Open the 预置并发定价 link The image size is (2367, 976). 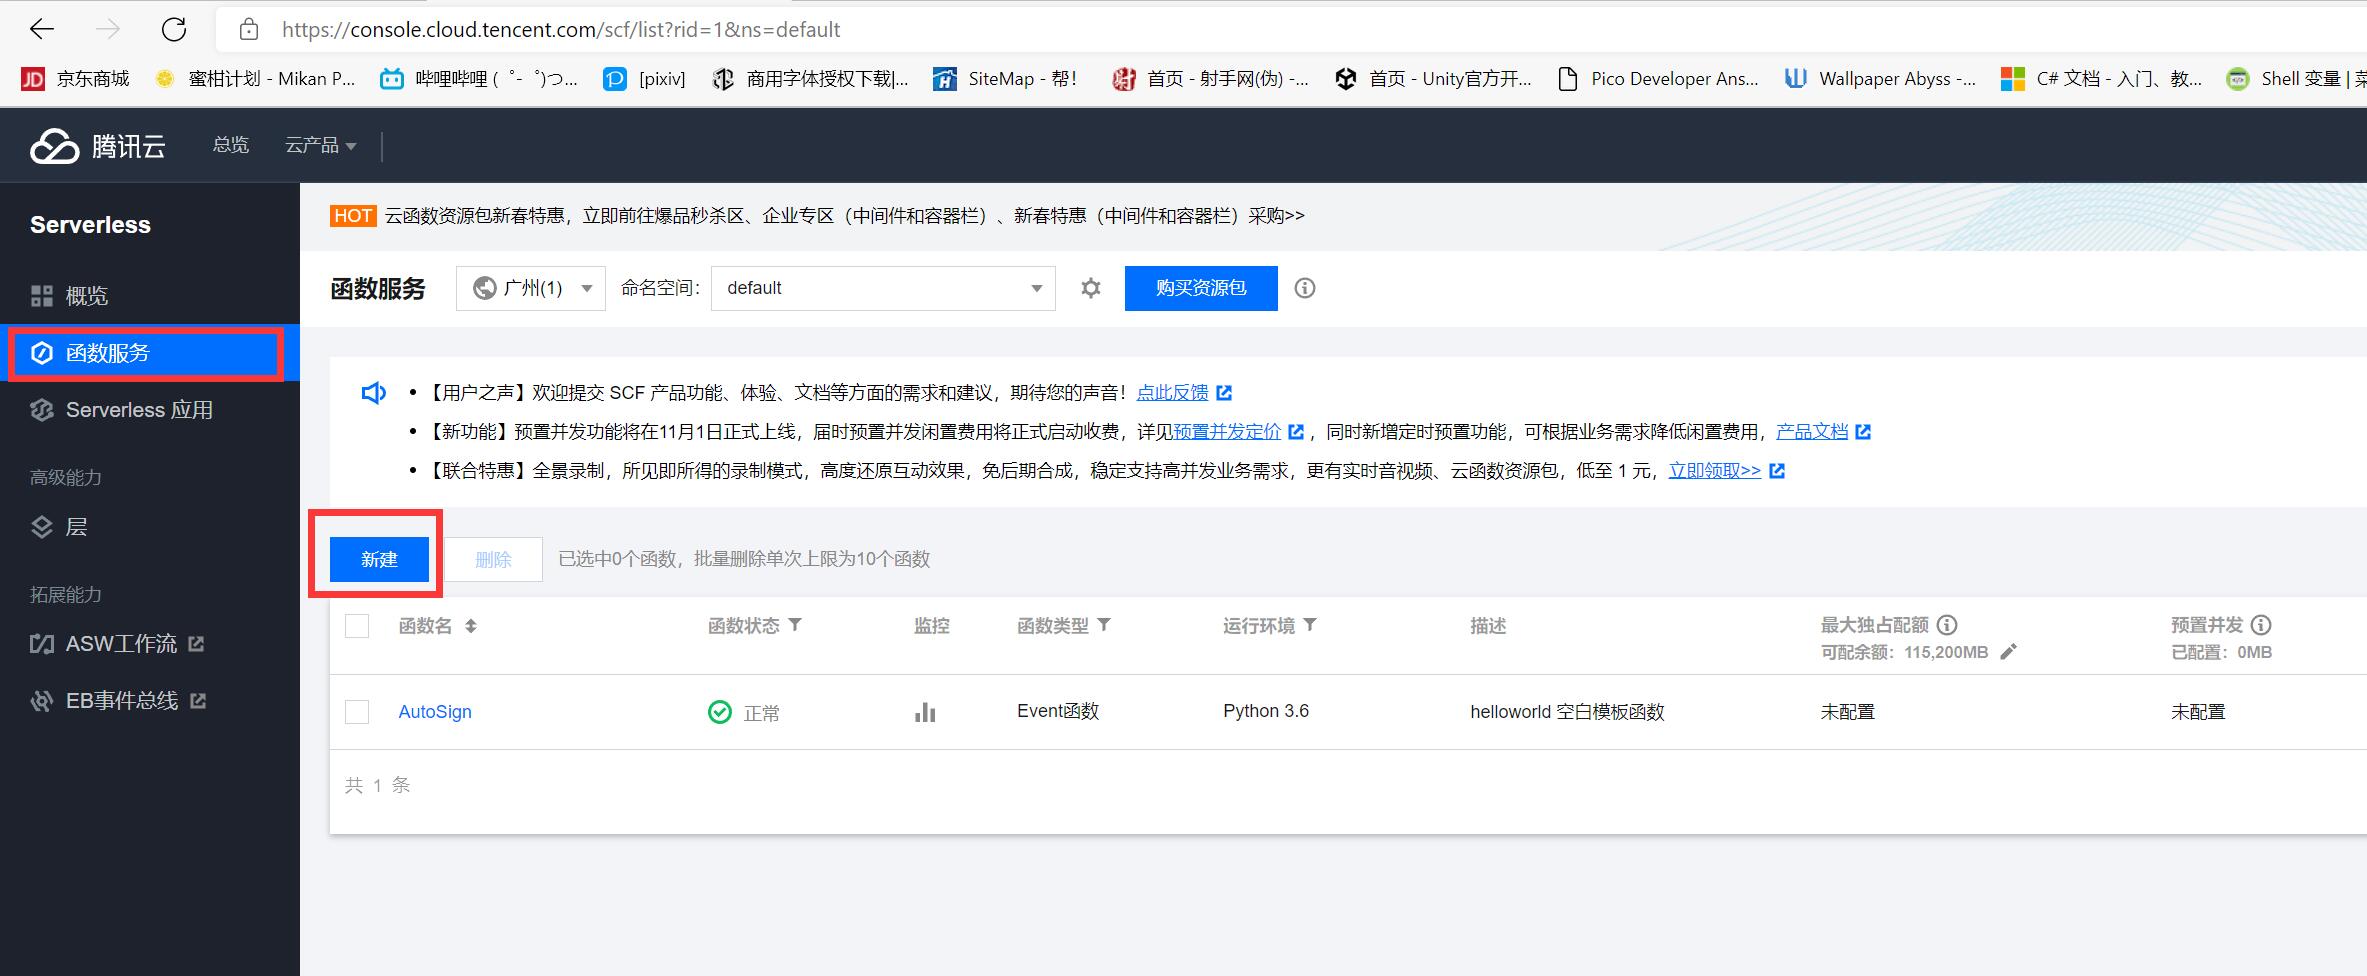1227,432
